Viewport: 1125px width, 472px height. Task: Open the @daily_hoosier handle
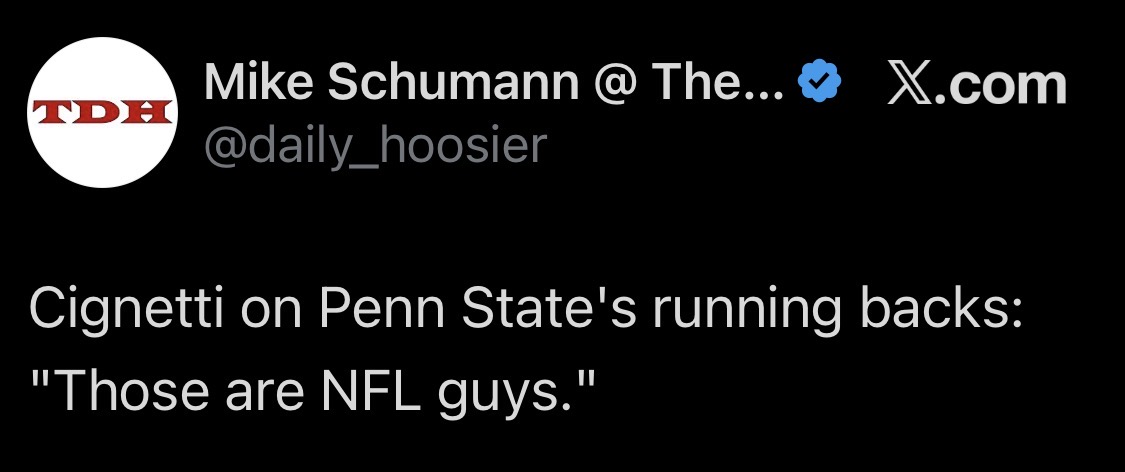[x=376, y=146]
